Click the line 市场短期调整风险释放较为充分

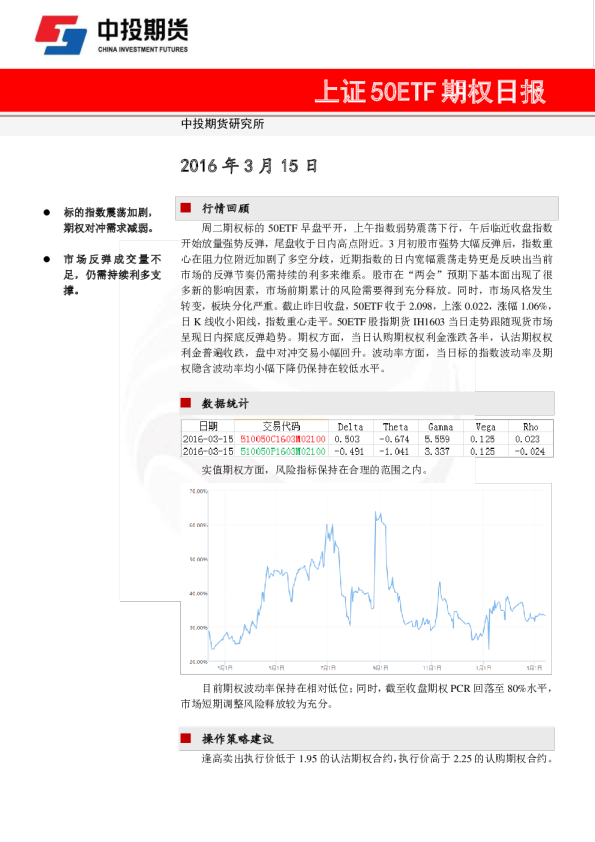(257, 704)
